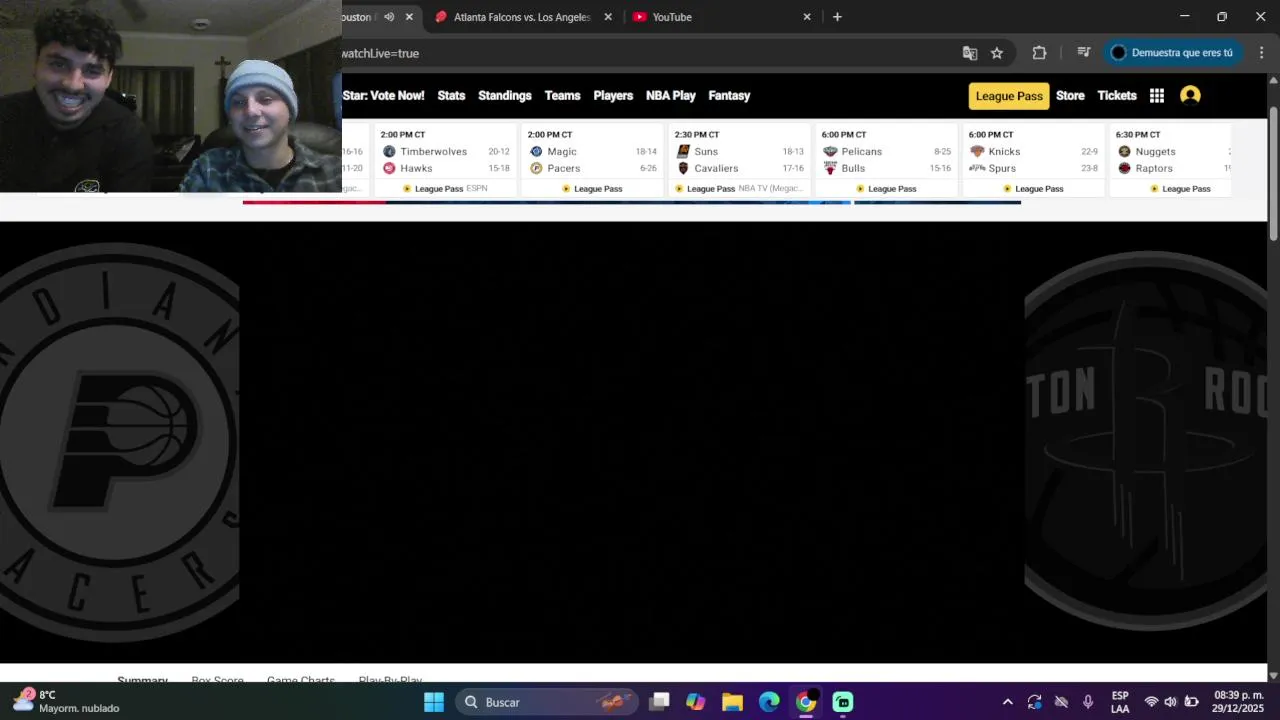Click the translate page icon in address bar

pos(969,53)
